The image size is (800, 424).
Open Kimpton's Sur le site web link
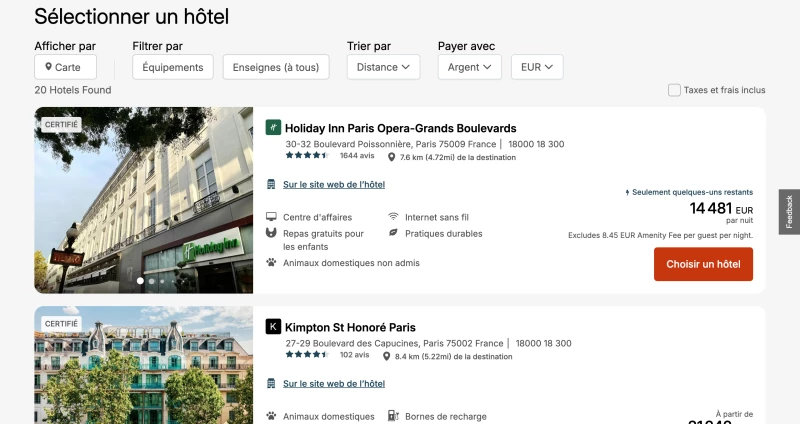pyautogui.click(x=334, y=384)
